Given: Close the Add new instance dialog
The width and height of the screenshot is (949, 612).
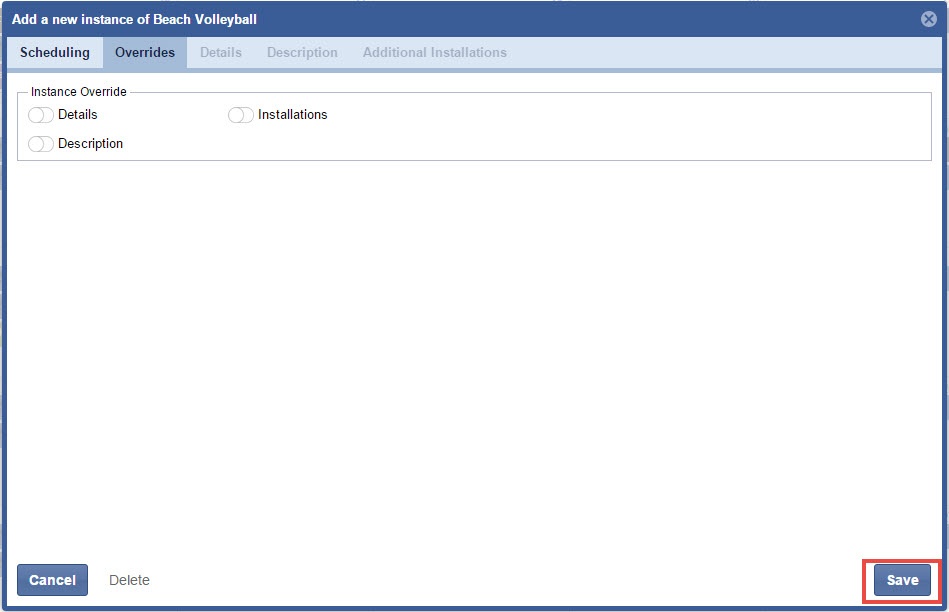Looking at the screenshot, I should (x=928, y=19).
